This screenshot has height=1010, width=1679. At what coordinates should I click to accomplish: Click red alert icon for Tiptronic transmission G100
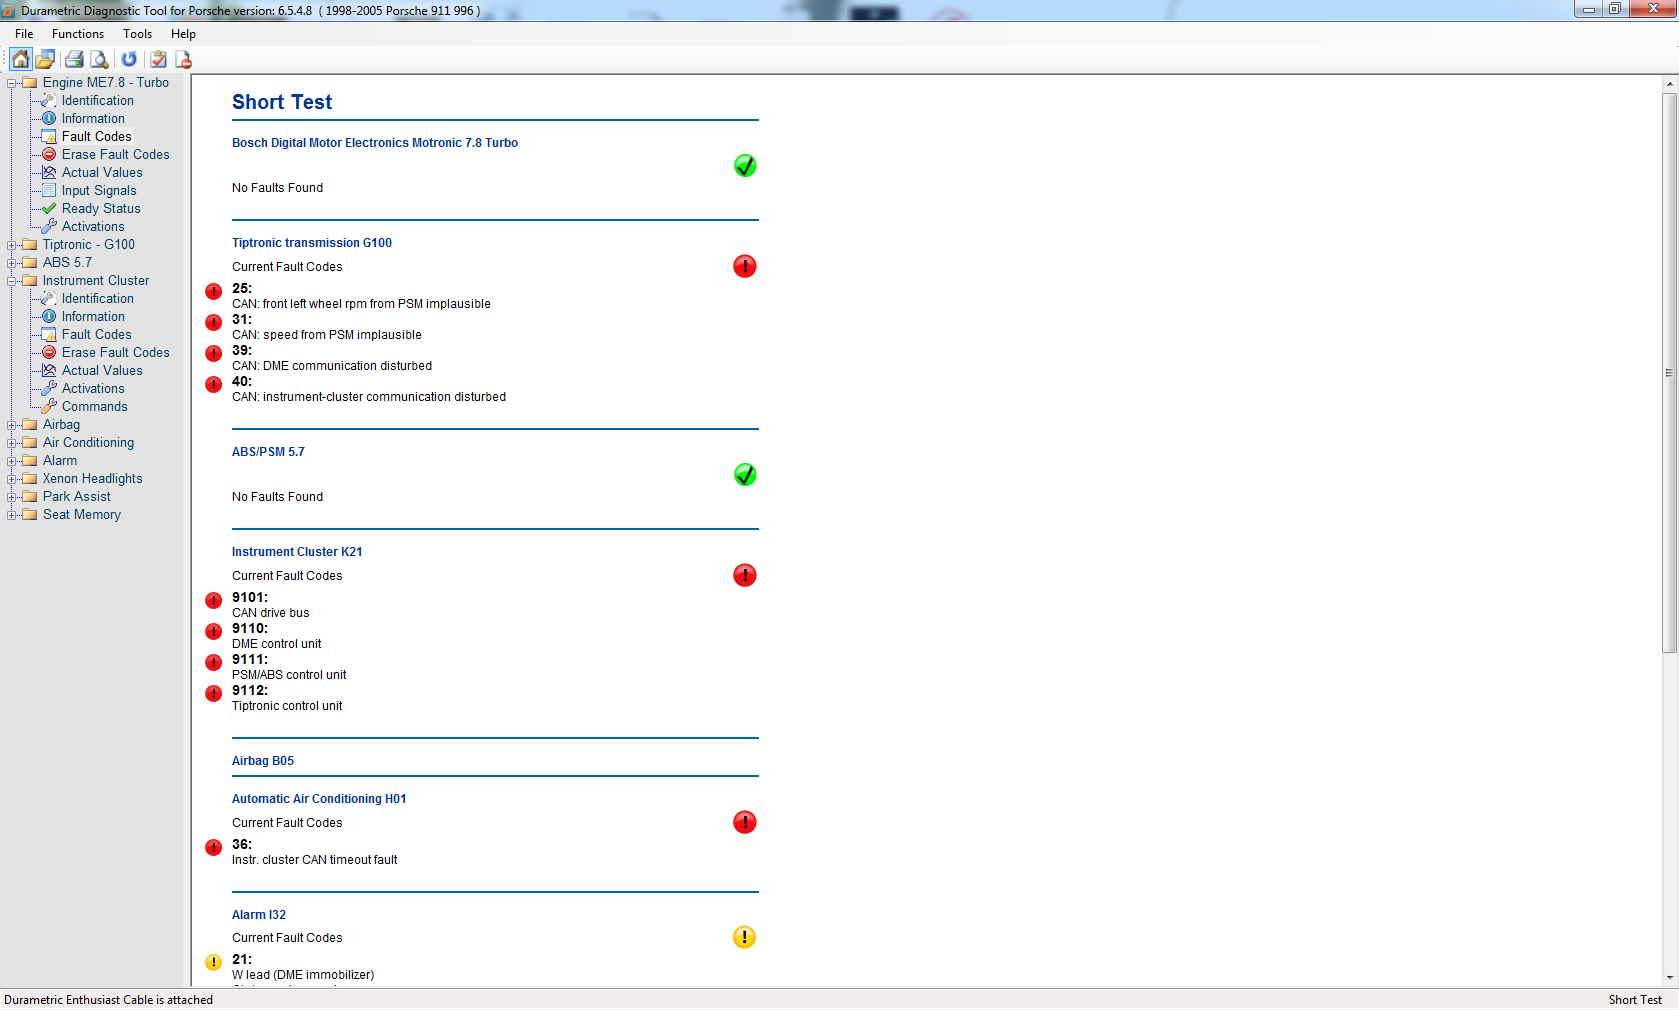coord(745,266)
